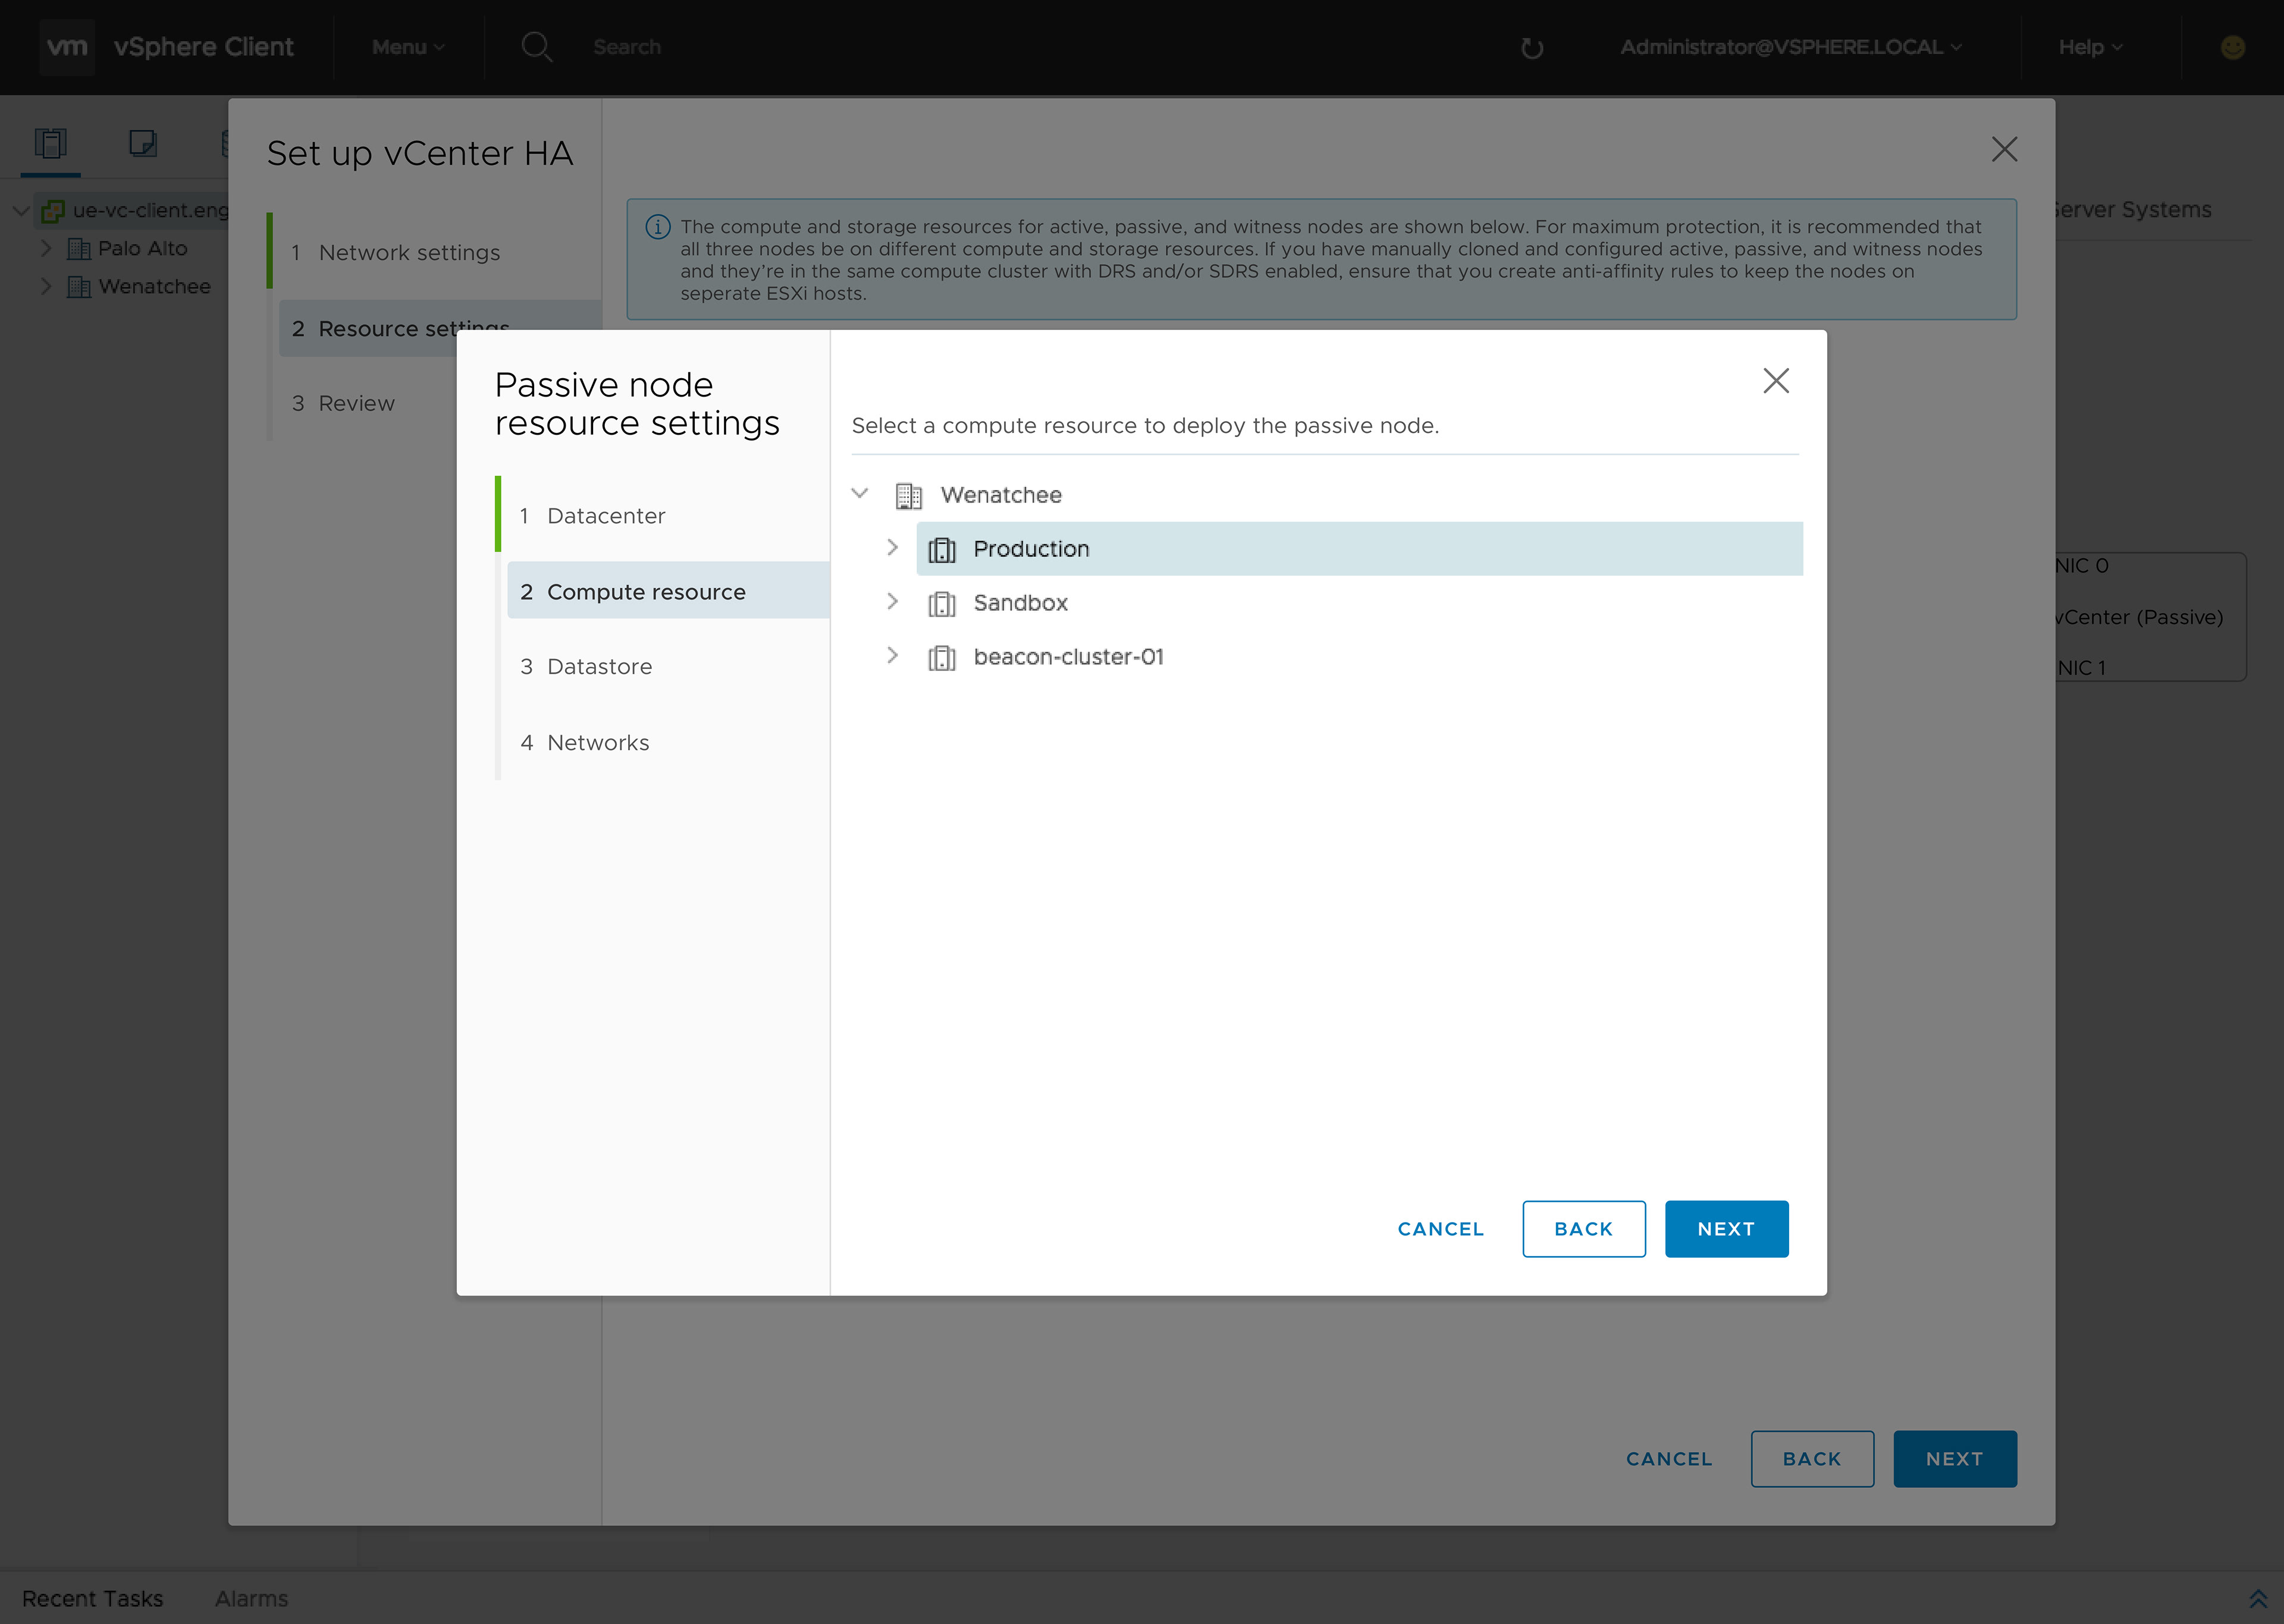Expand Wenatchee in the navigator tree
Screen dimensions: 2284x1624
[x=46, y=286]
